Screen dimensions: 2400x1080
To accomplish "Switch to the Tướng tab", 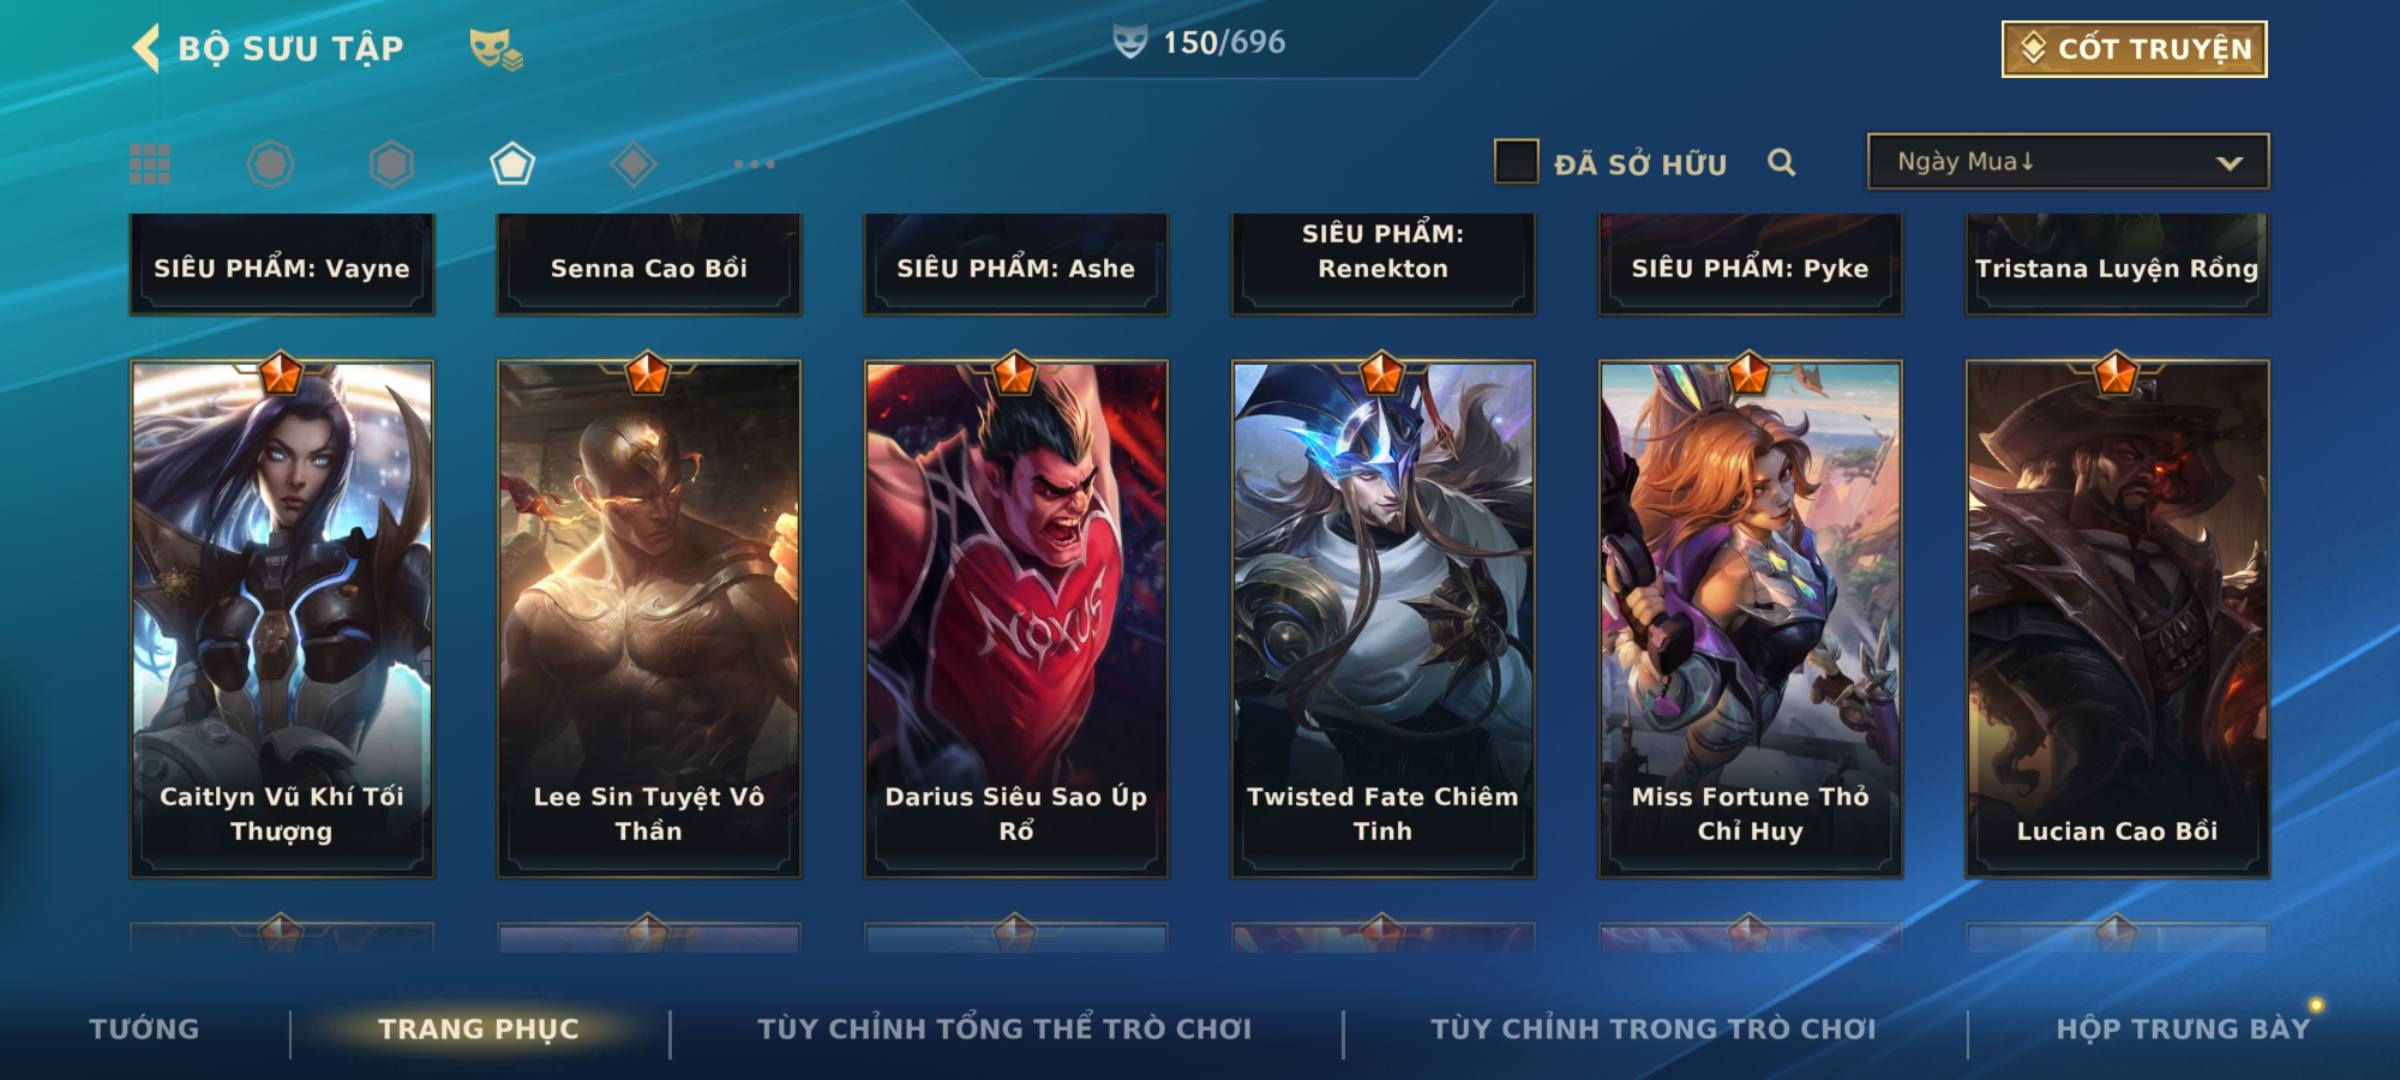I will coord(144,1028).
